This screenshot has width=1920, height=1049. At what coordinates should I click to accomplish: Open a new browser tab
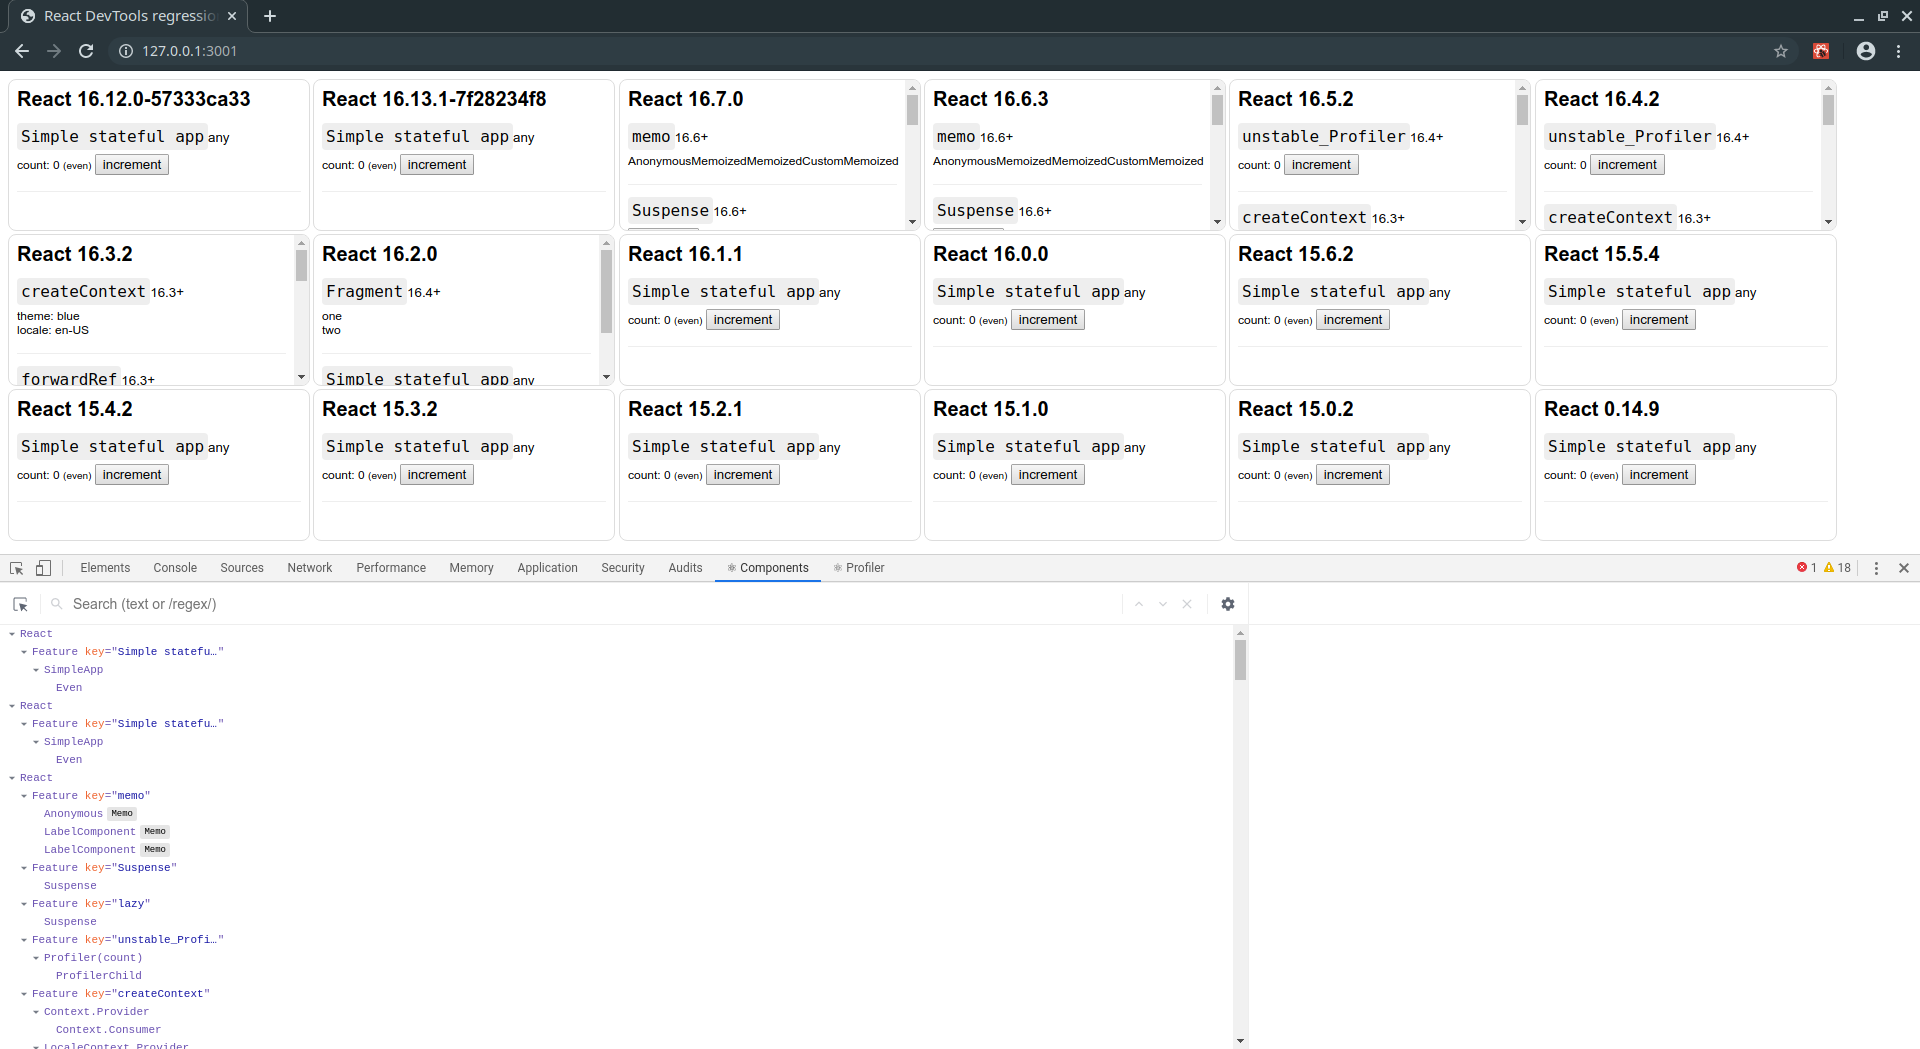click(270, 16)
